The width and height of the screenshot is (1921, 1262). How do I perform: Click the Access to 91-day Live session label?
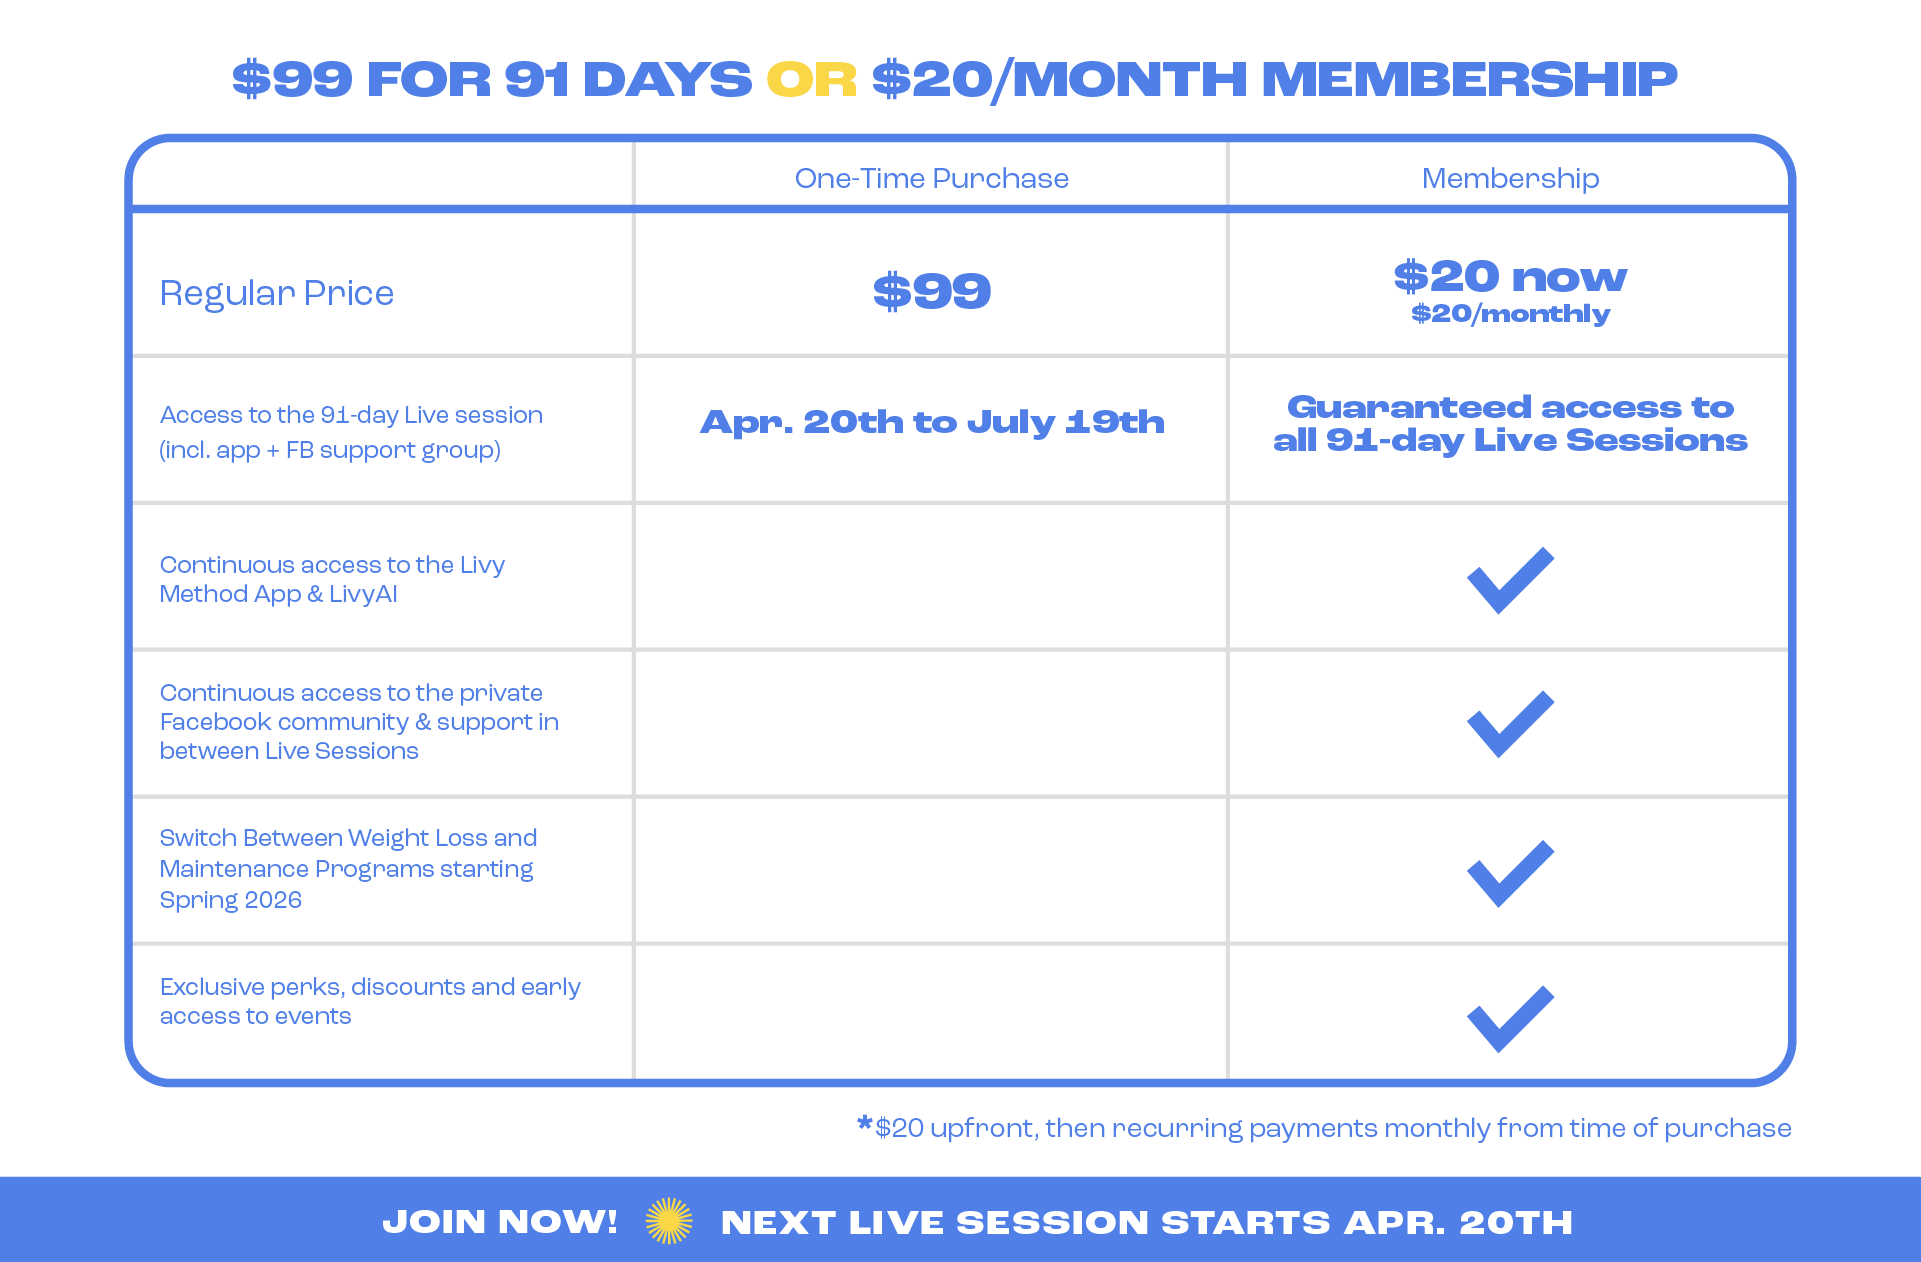pyautogui.click(x=351, y=432)
